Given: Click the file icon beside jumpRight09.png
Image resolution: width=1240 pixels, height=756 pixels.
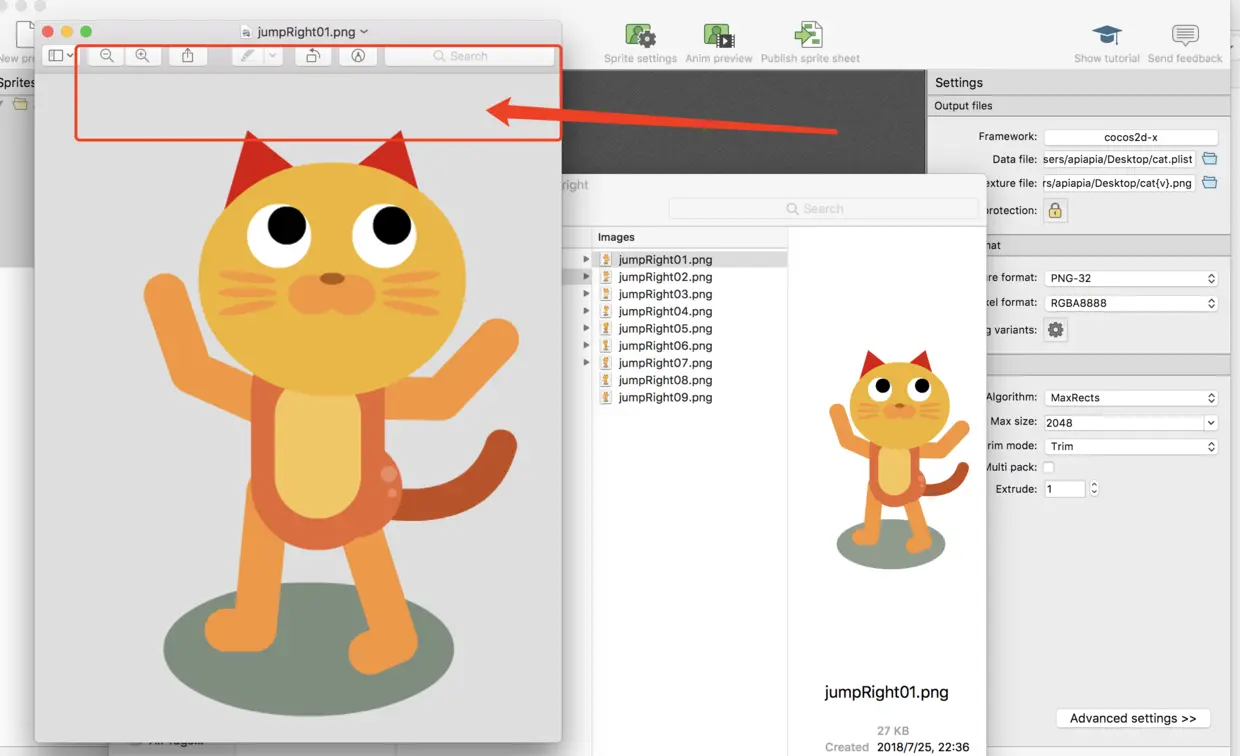Looking at the screenshot, I should (x=606, y=397).
